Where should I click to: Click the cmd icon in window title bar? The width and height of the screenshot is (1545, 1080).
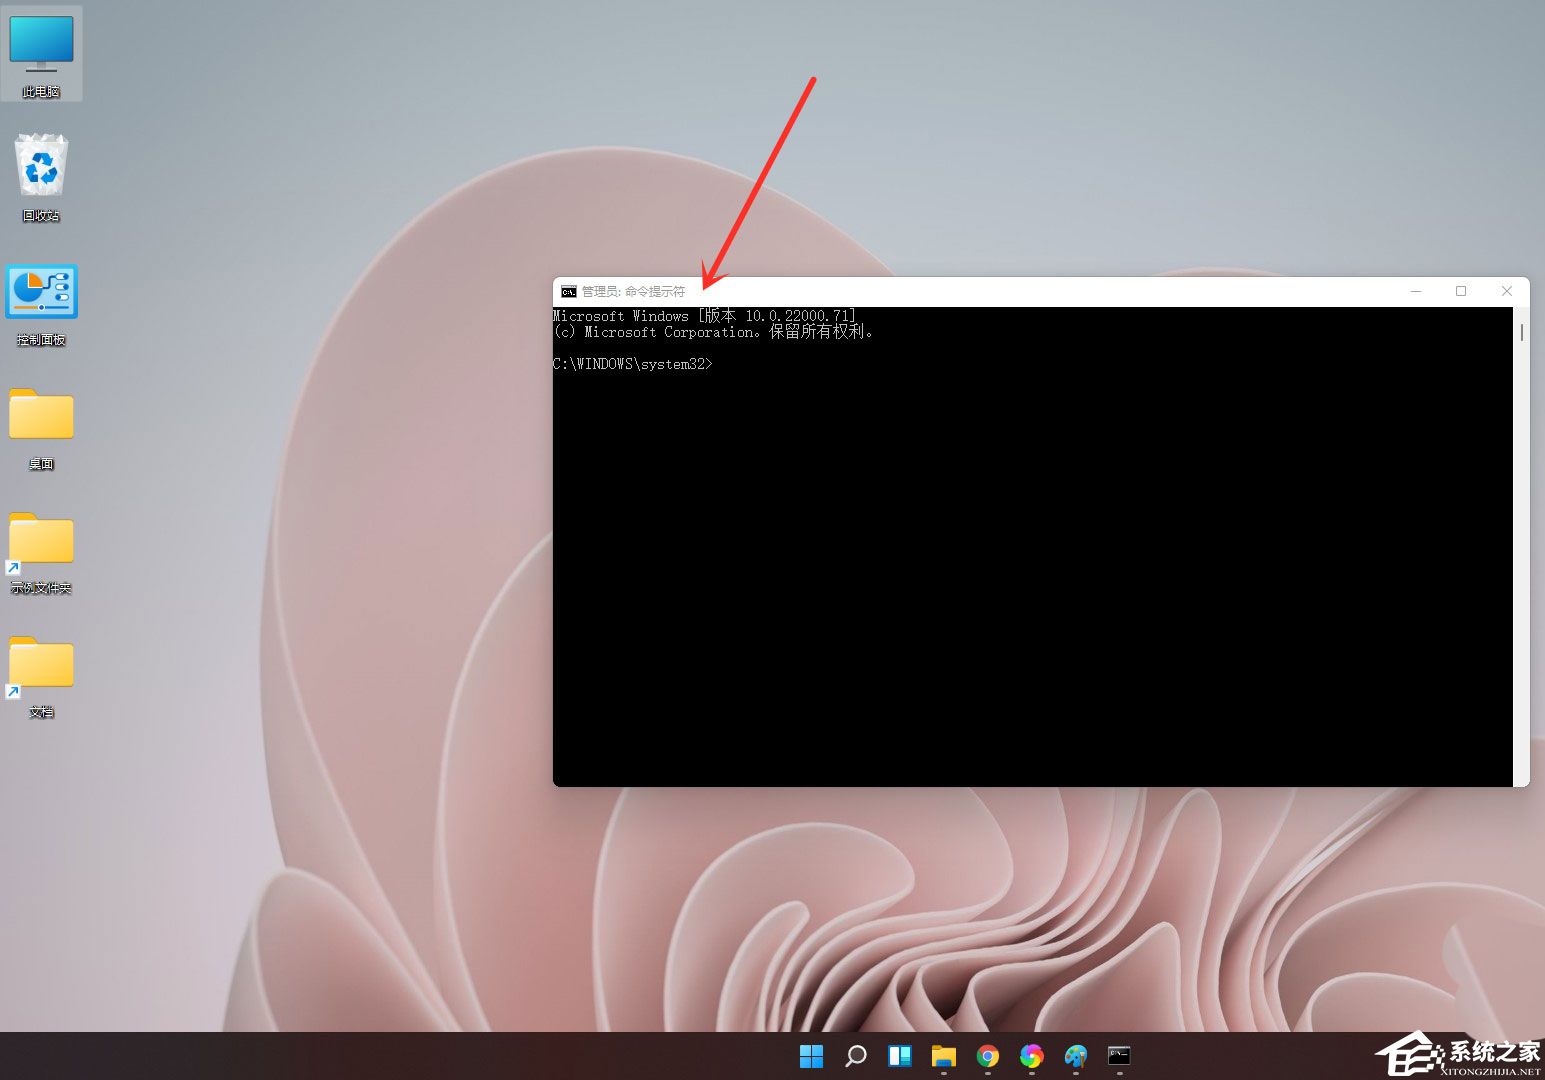point(568,292)
